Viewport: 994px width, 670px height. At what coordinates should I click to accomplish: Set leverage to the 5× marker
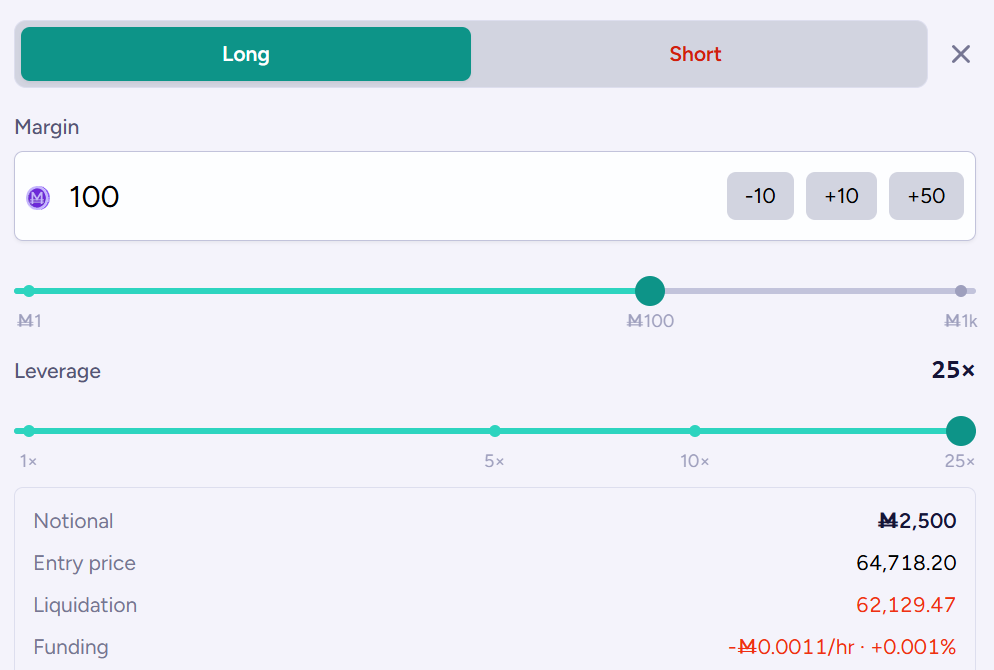click(495, 431)
